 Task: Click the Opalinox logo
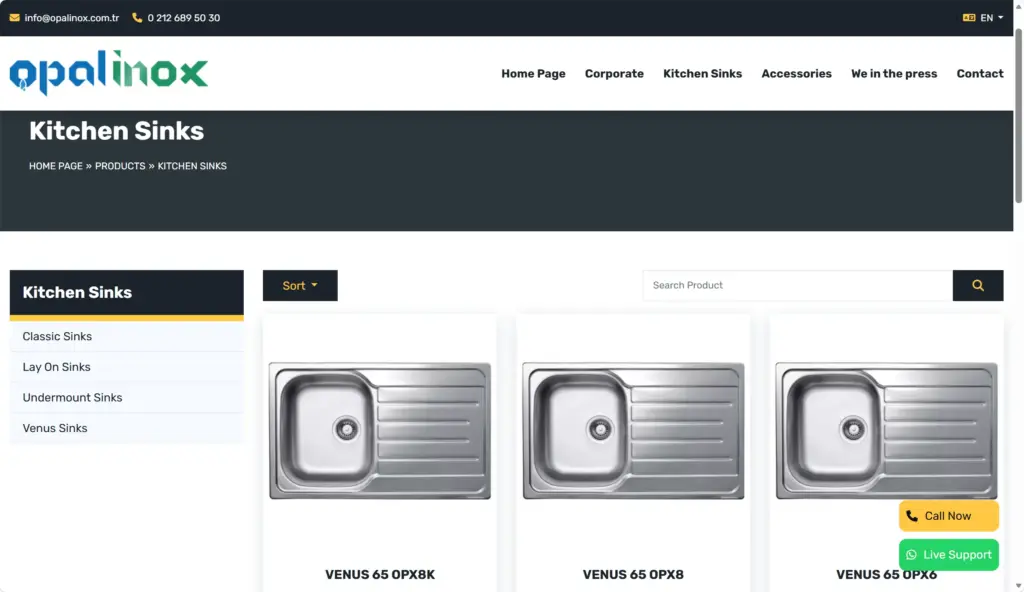(x=108, y=73)
